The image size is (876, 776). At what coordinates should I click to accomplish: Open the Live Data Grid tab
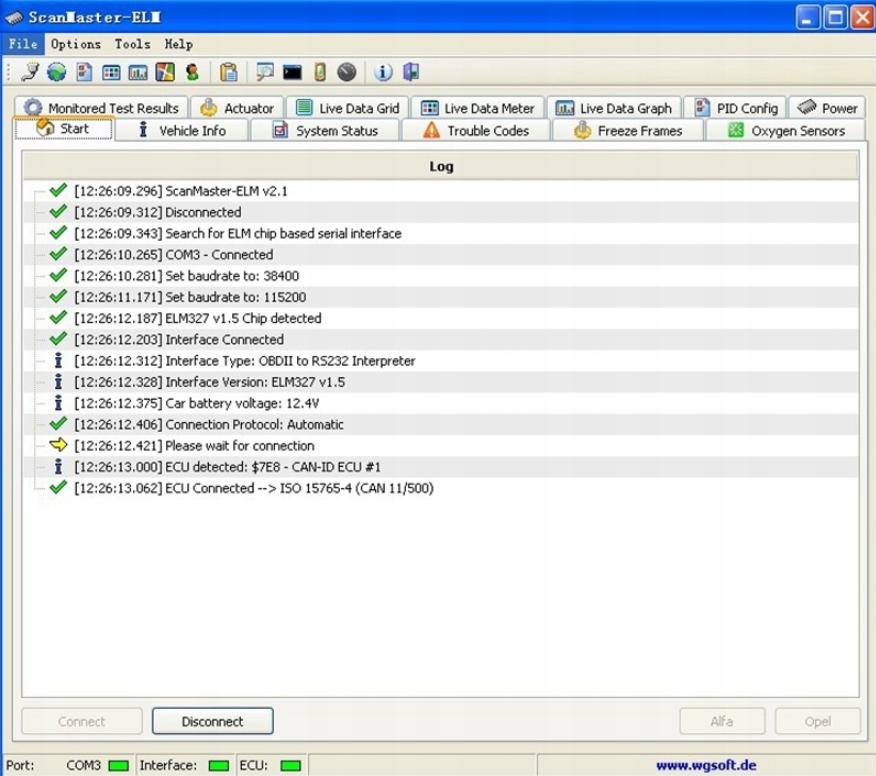[x=347, y=108]
